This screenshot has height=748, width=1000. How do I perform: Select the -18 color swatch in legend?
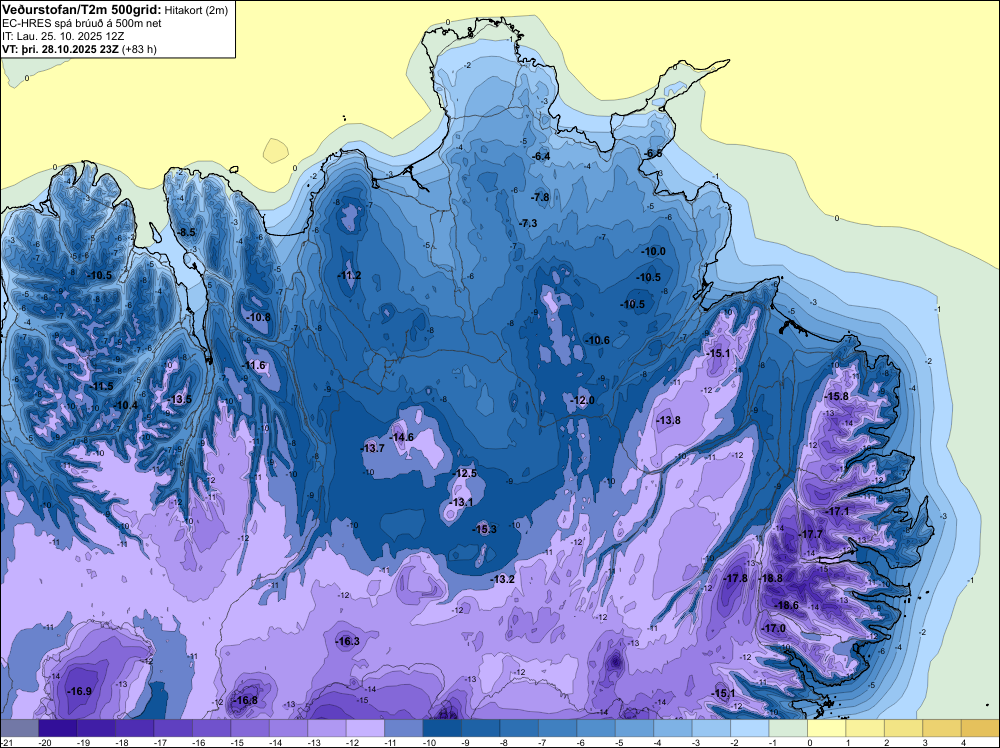[x=135, y=728]
